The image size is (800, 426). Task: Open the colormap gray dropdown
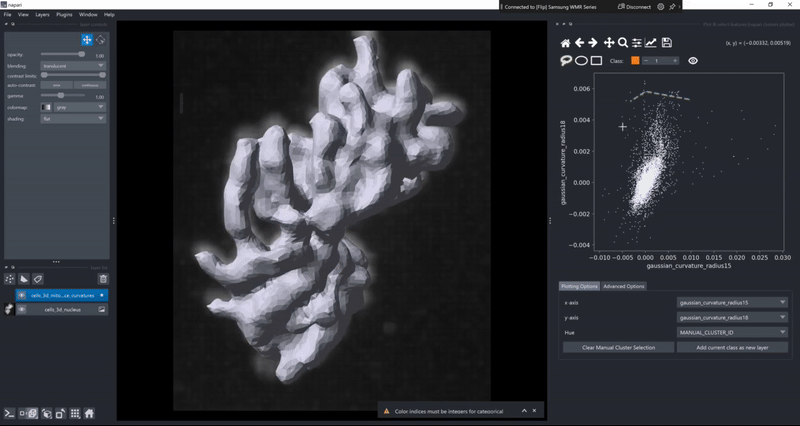click(80, 107)
